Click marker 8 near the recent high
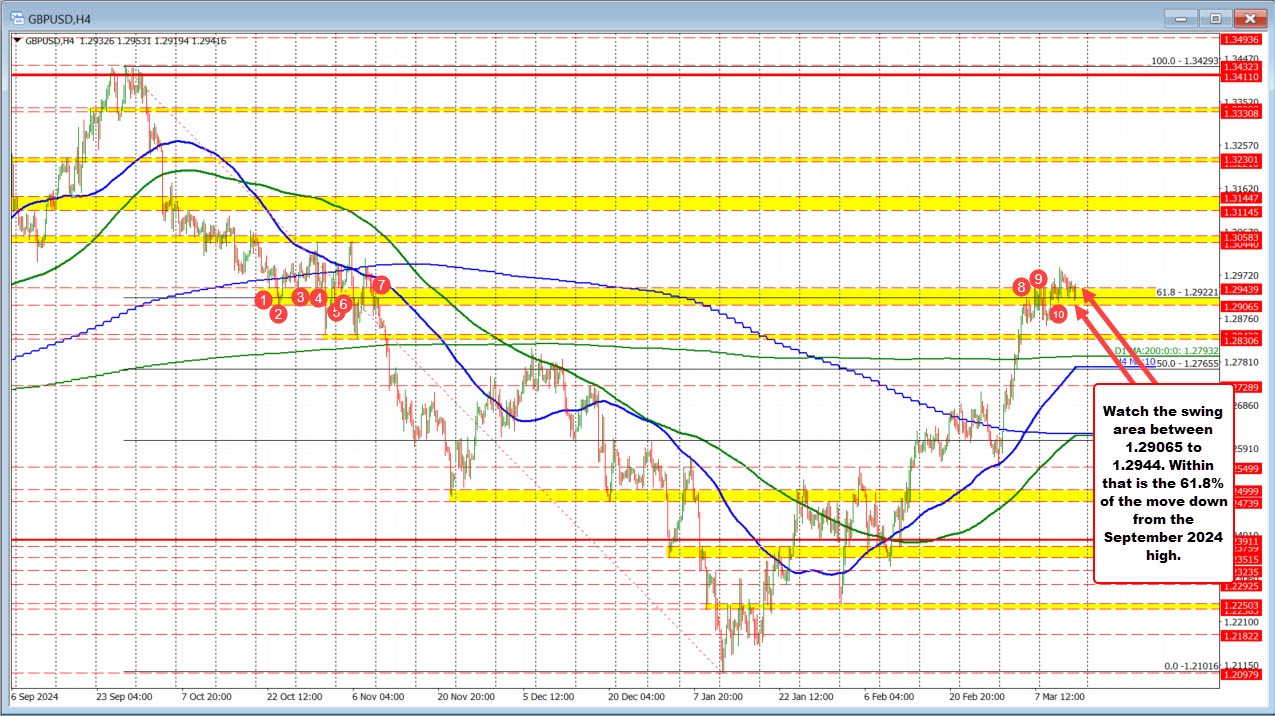 tap(1020, 289)
